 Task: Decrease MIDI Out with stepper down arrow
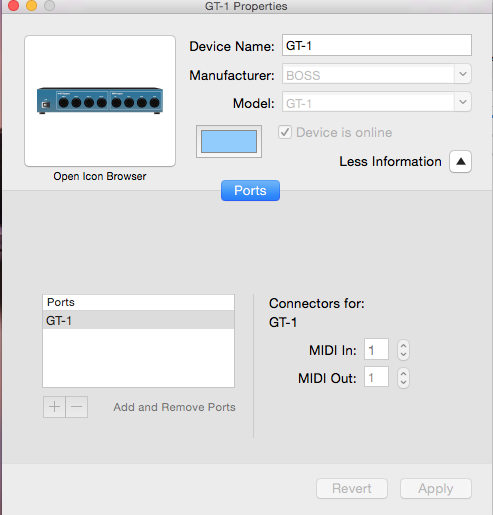[403, 382]
